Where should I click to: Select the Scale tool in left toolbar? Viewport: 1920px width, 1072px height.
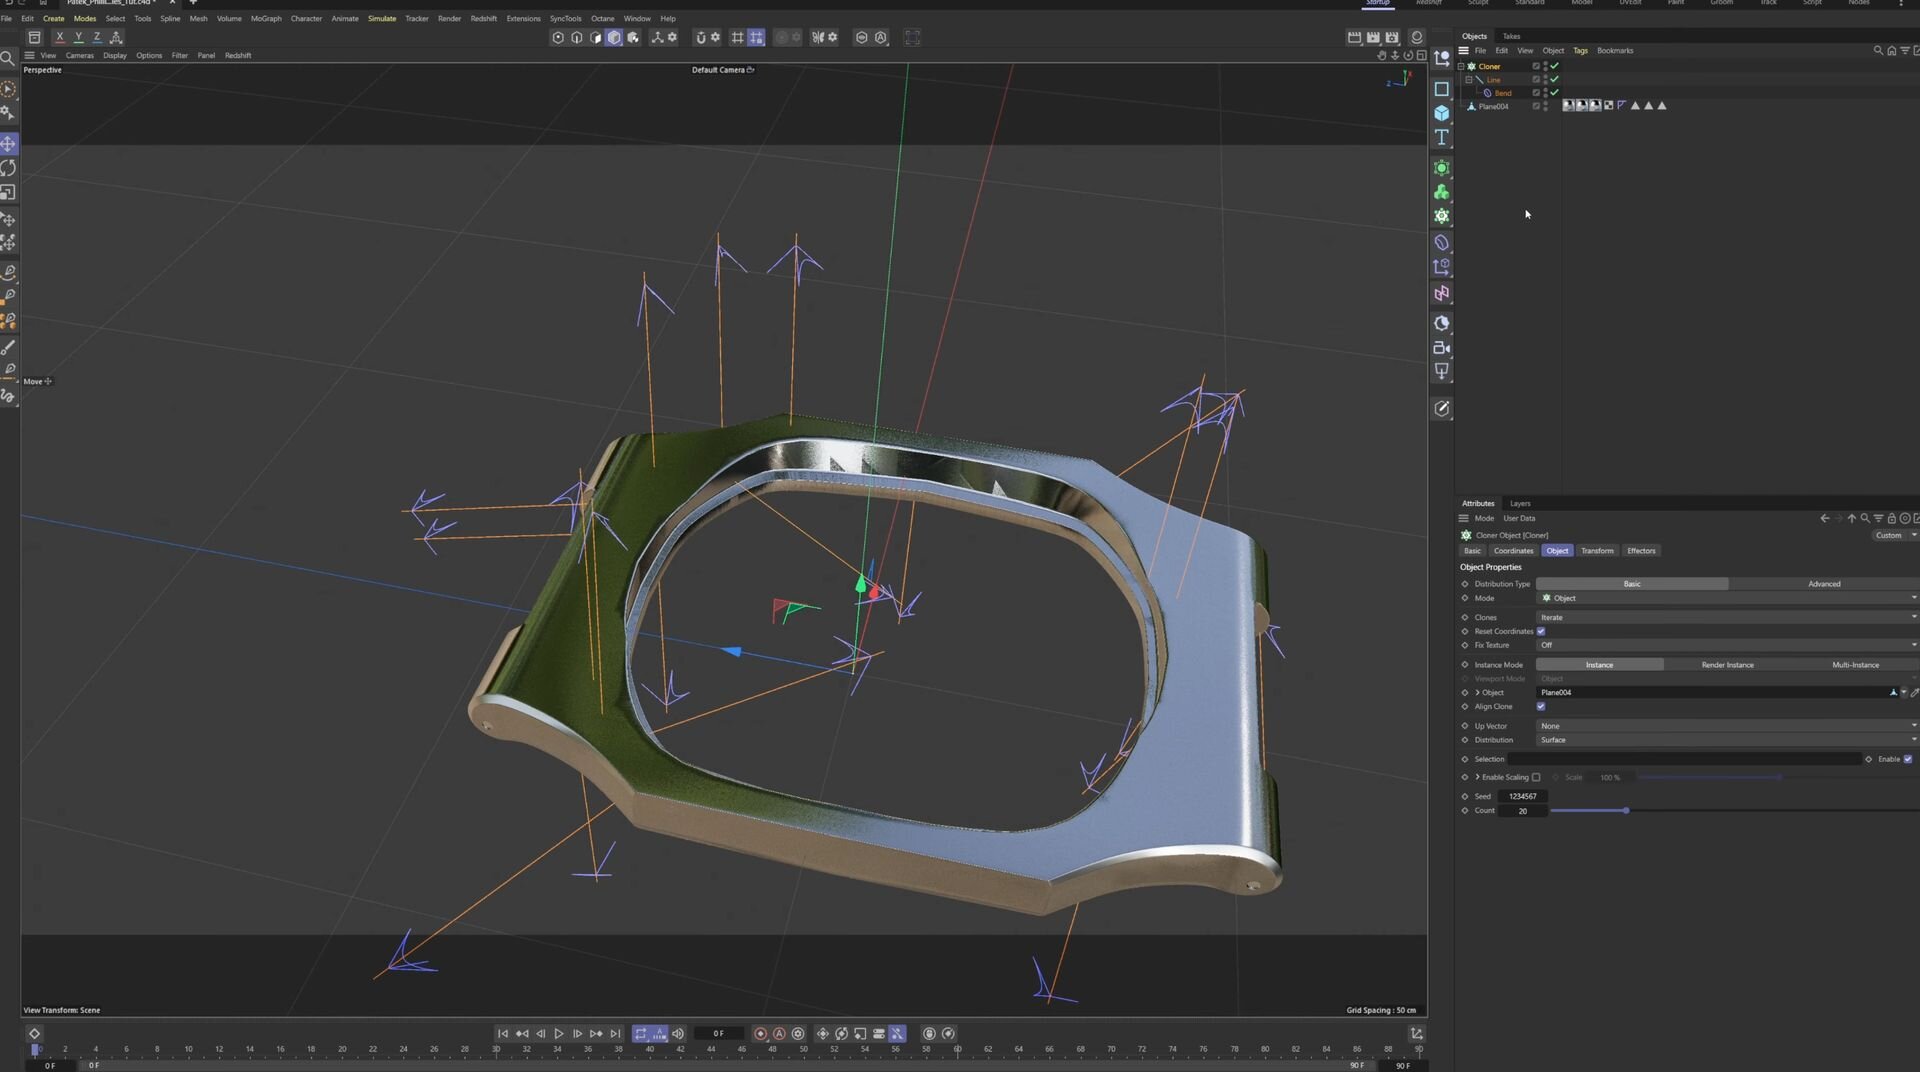(8, 192)
